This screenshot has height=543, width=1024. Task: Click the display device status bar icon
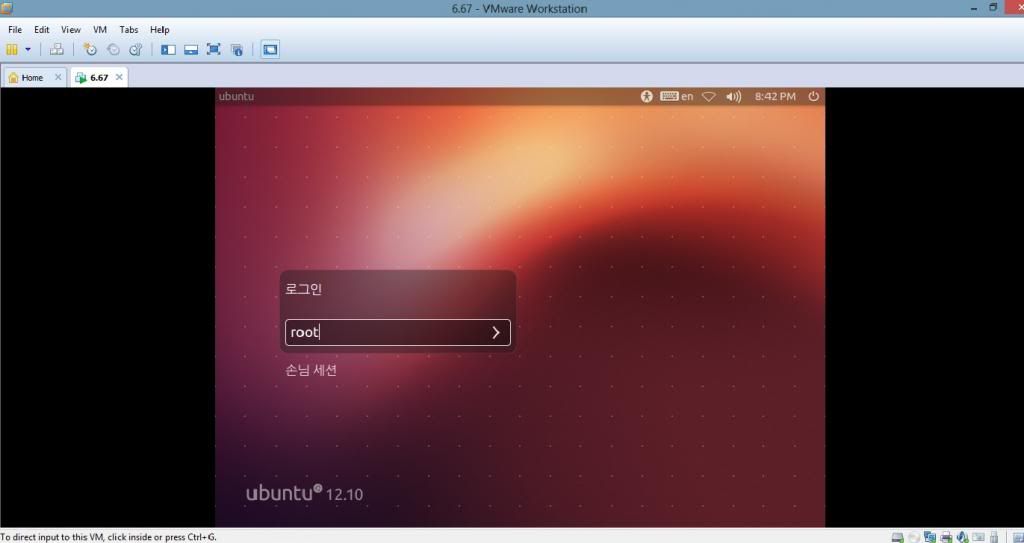[x=978, y=537]
